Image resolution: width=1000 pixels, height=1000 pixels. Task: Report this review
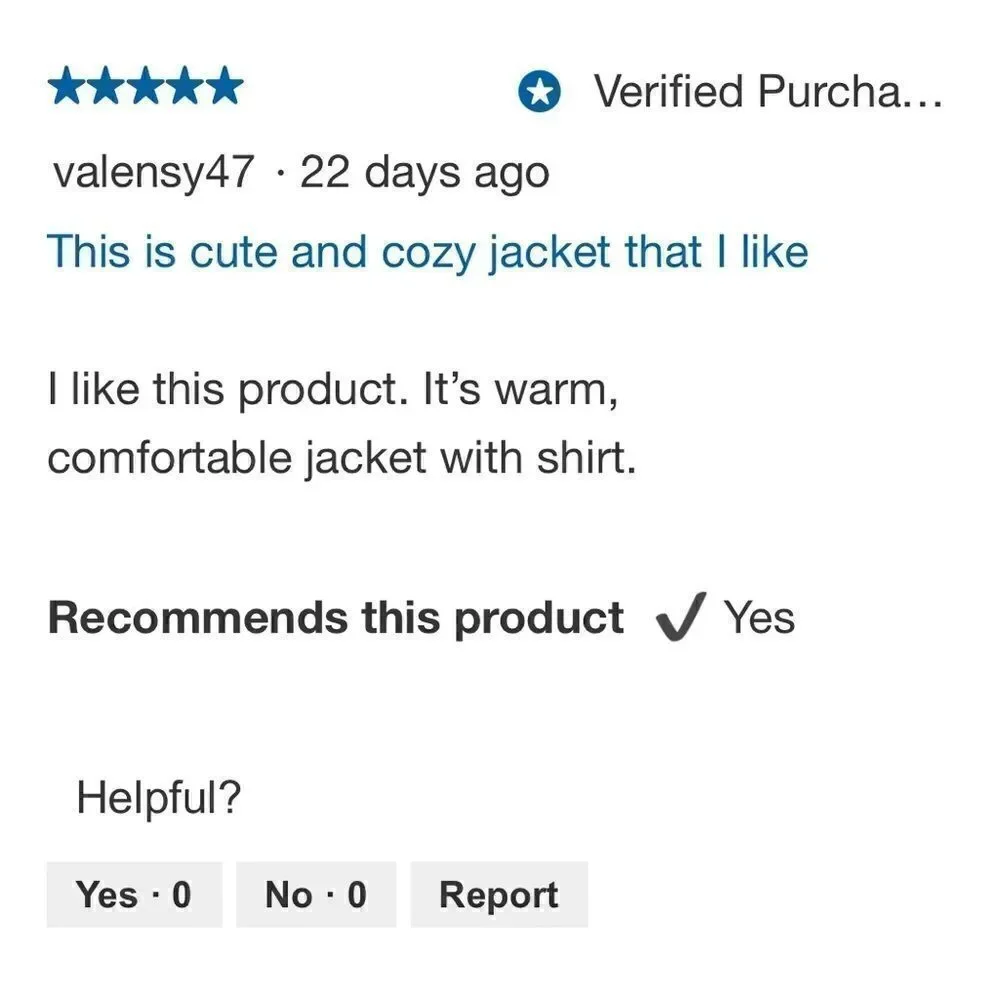click(x=498, y=894)
